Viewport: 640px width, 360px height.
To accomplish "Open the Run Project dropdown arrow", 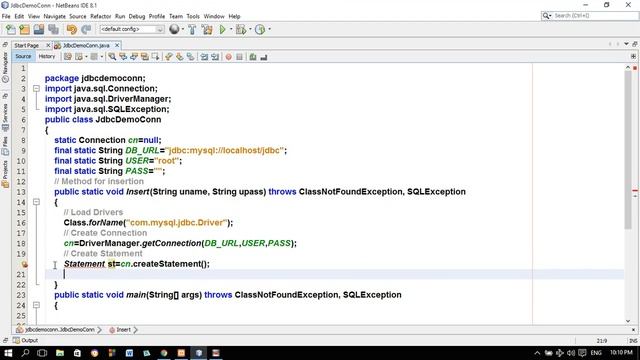I will point(231,29).
